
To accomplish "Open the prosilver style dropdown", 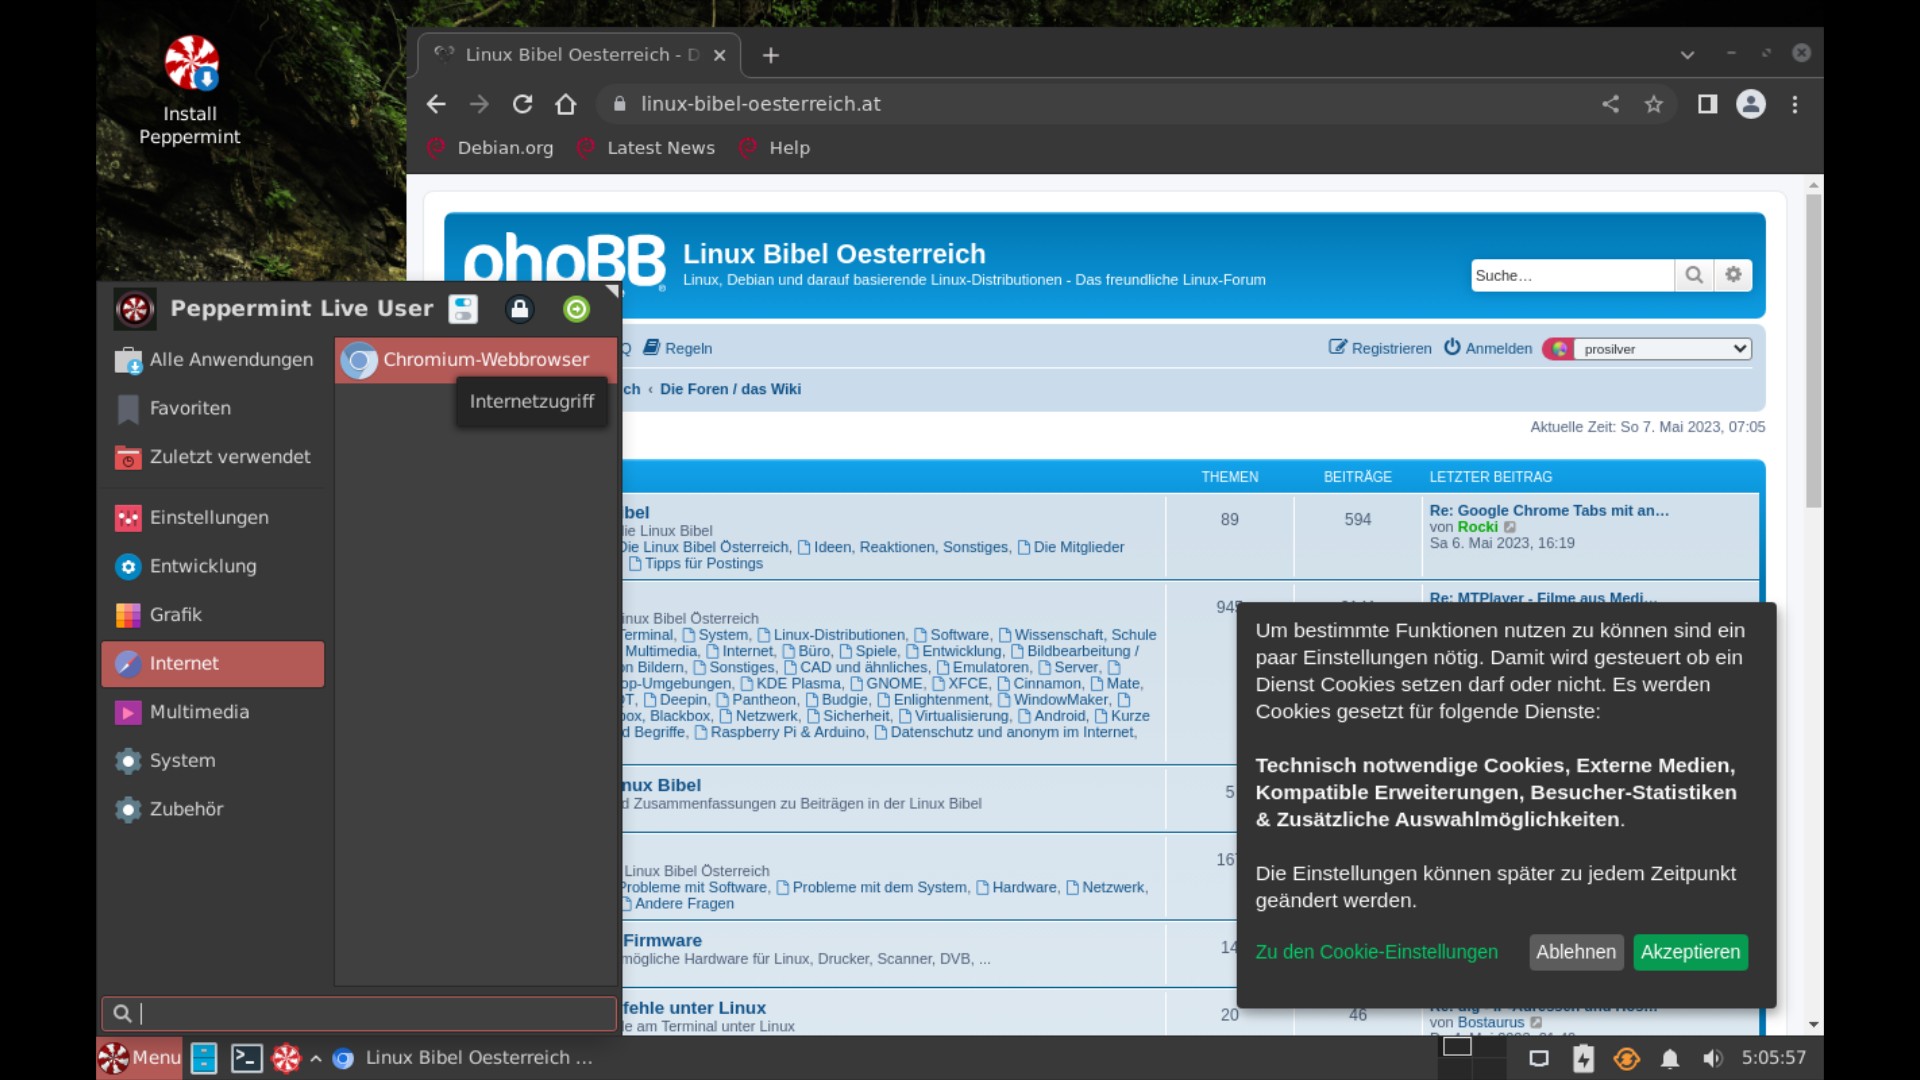I will (1663, 349).
